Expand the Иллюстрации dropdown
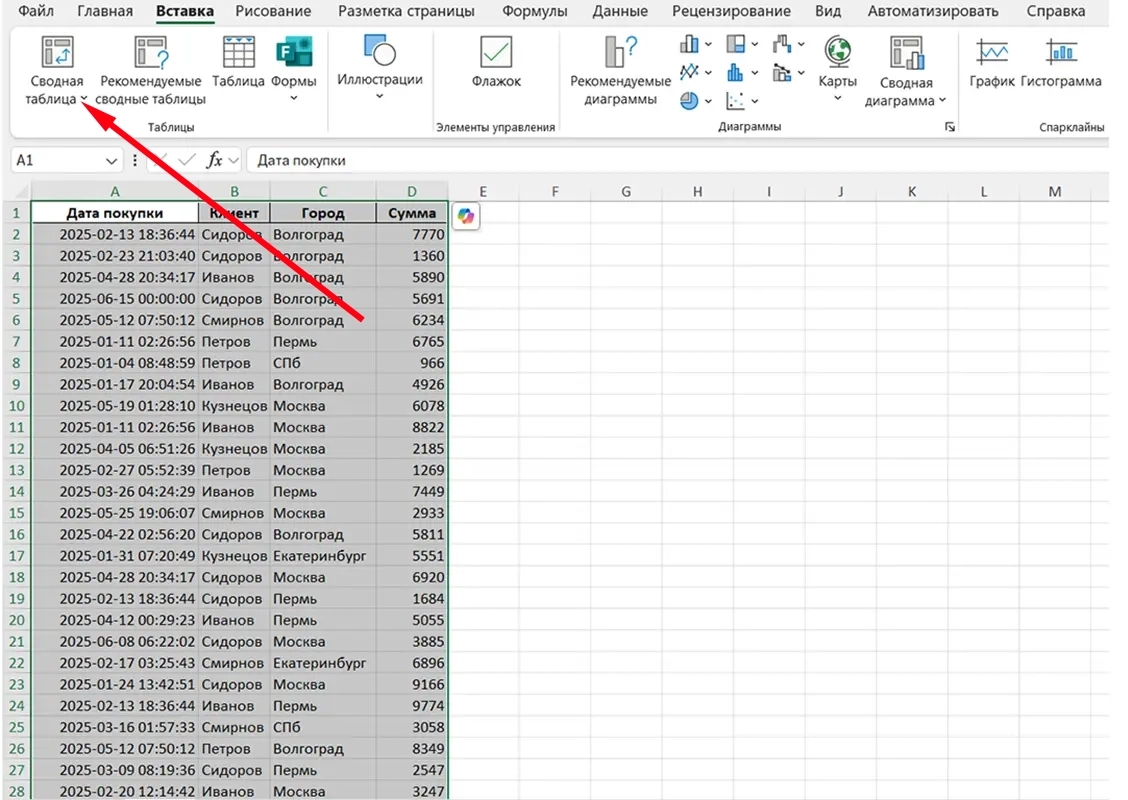The height and width of the screenshot is (800, 1128). [380, 96]
